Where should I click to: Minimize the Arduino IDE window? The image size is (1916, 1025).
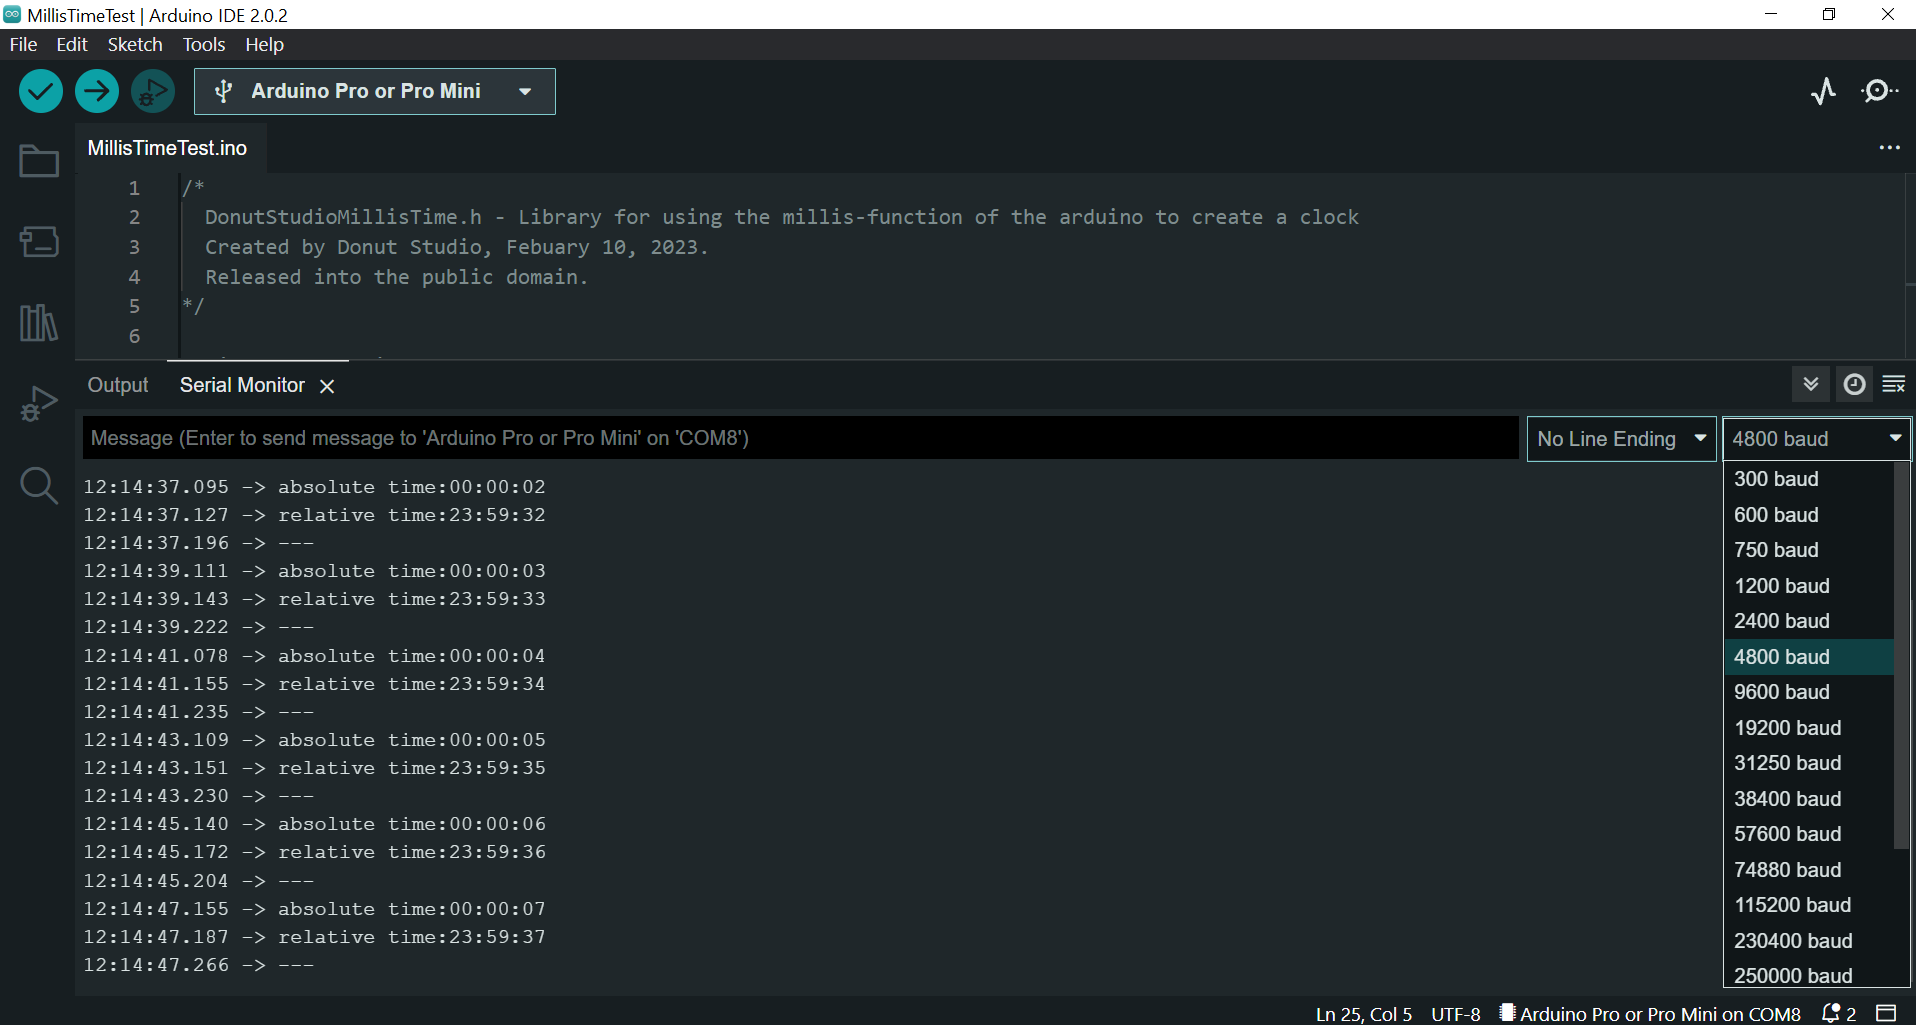tap(1771, 14)
